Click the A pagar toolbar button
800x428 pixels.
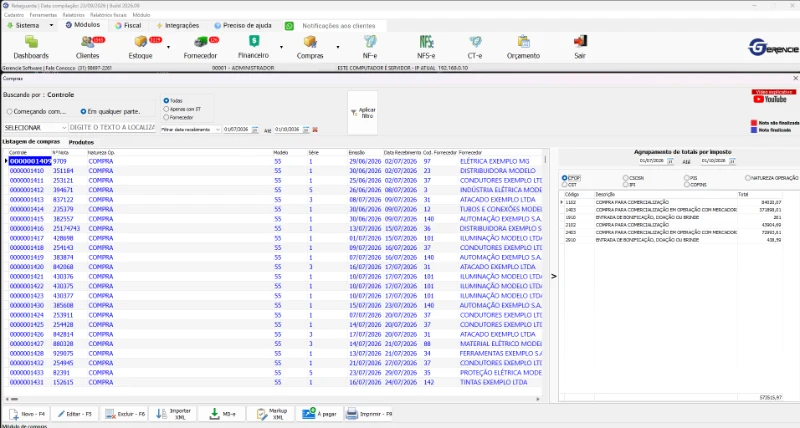coord(319,414)
